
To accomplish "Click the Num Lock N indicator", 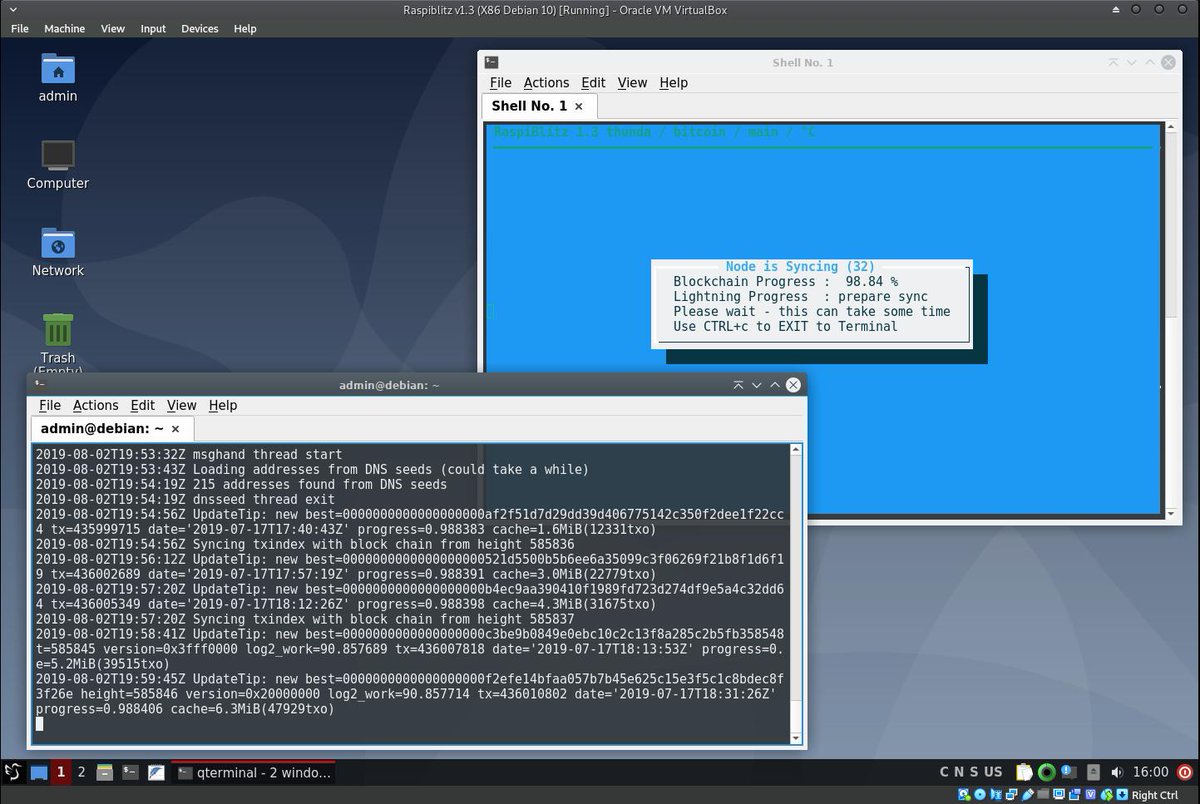I will click(x=959, y=772).
